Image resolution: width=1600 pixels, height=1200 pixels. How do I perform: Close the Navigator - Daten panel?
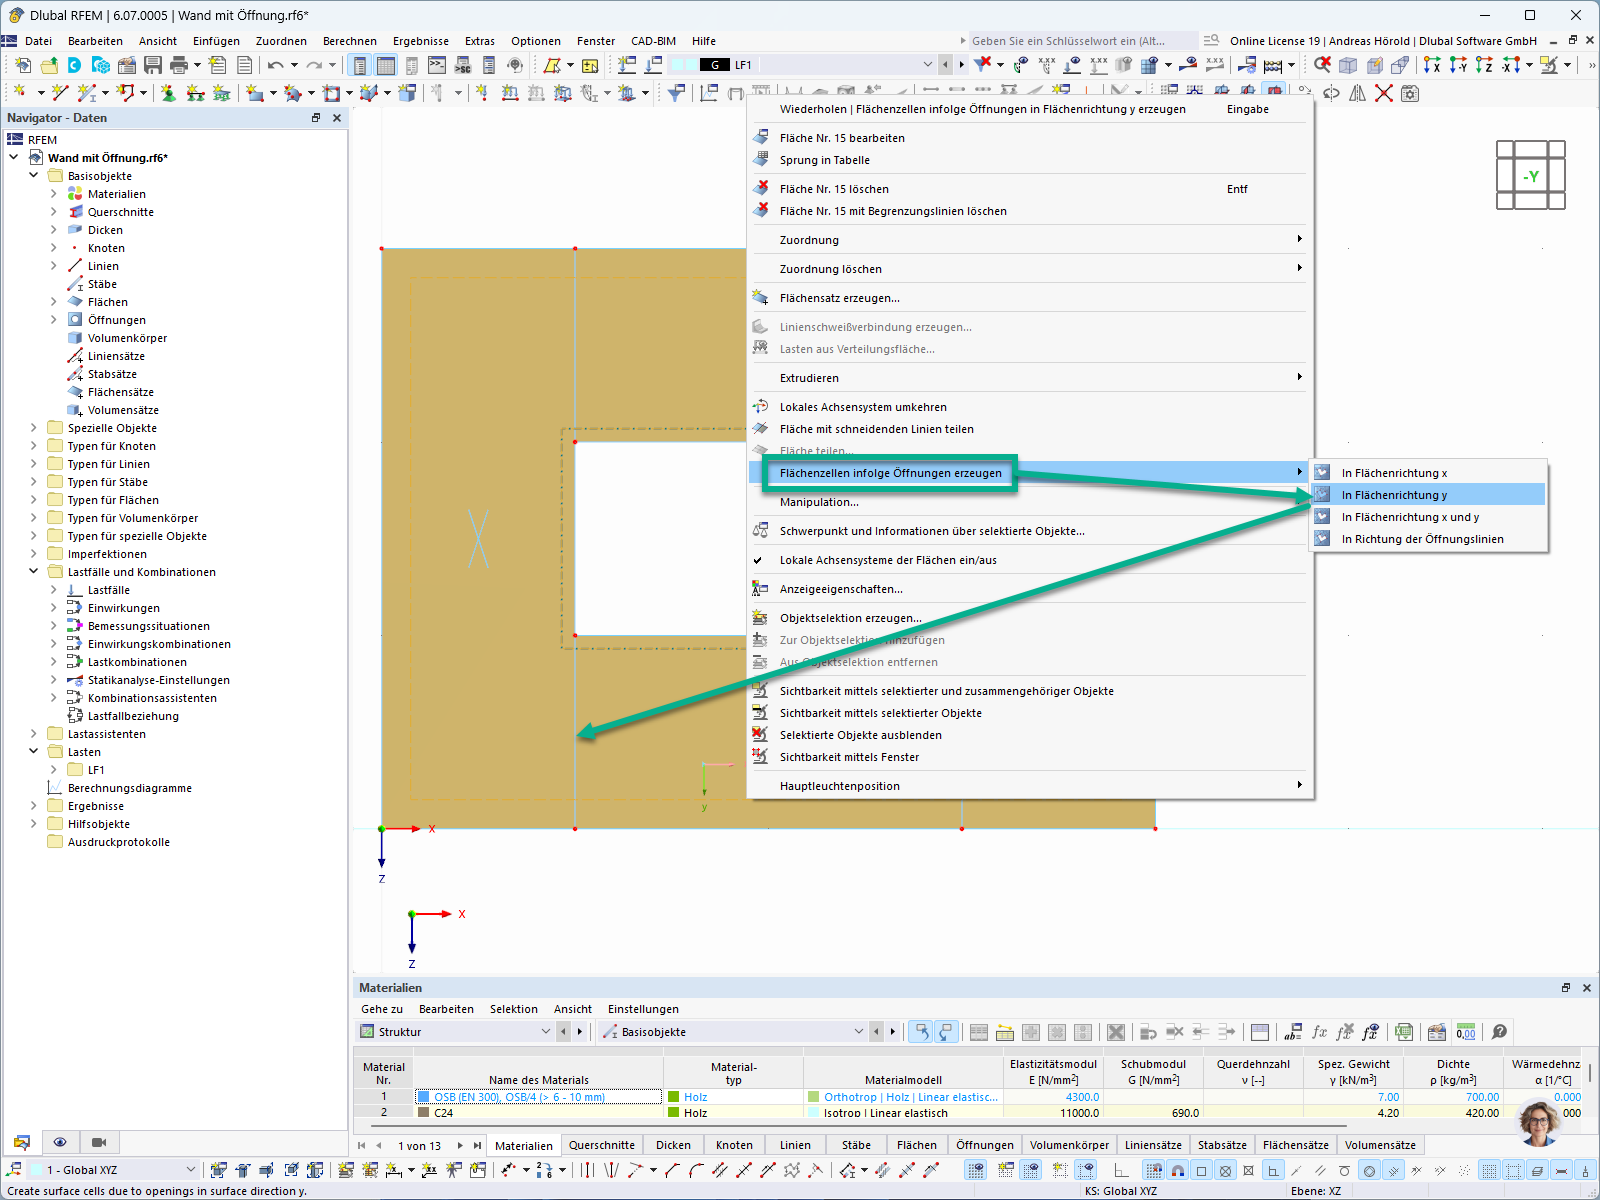(337, 118)
